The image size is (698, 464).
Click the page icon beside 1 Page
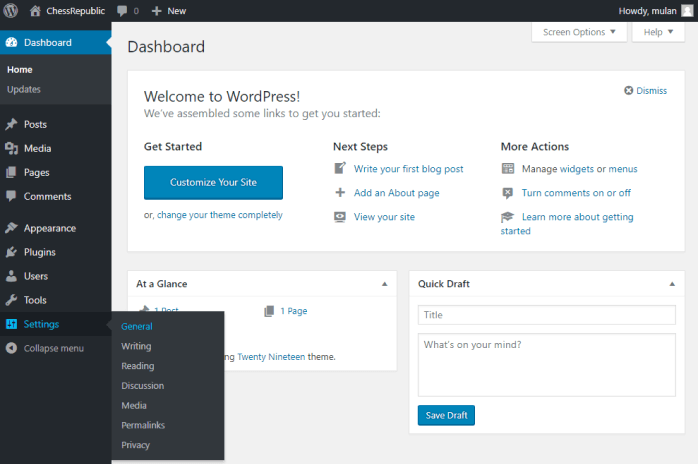click(269, 311)
